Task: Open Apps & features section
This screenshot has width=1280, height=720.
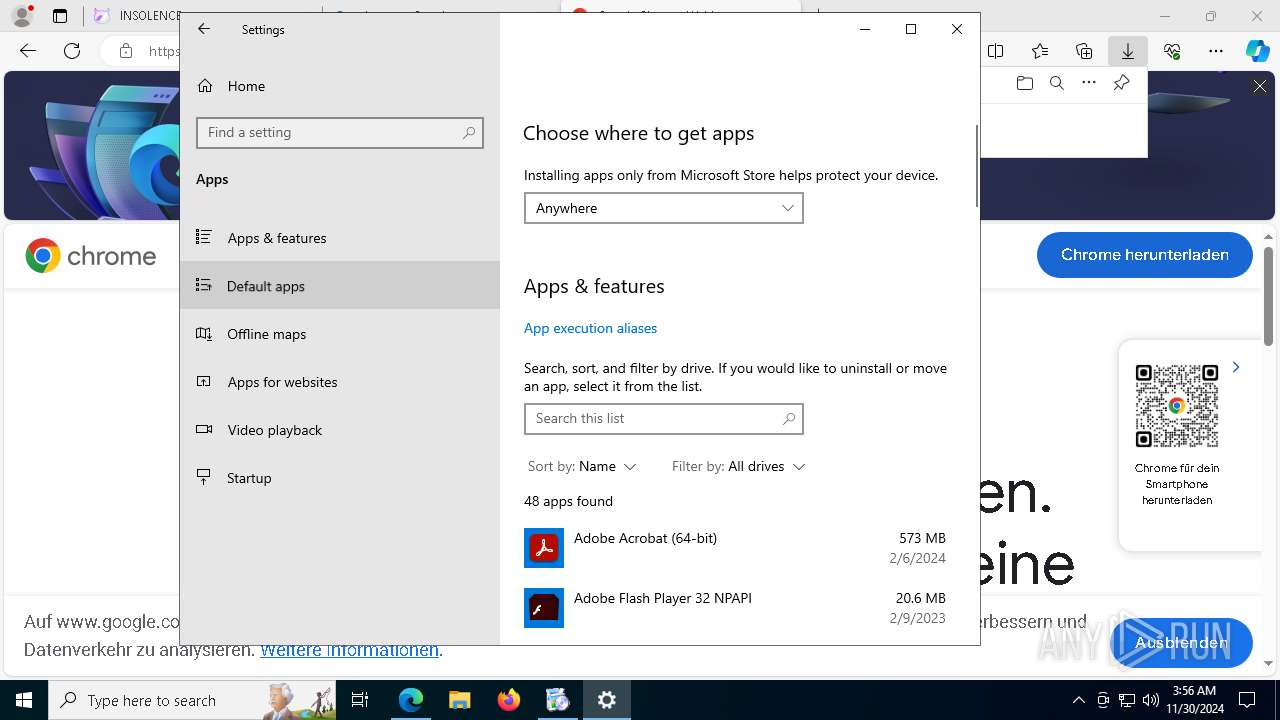Action: (340, 238)
